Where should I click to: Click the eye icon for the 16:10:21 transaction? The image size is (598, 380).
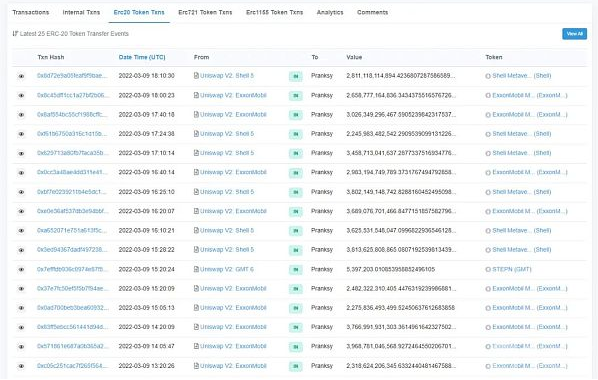coord(21,231)
